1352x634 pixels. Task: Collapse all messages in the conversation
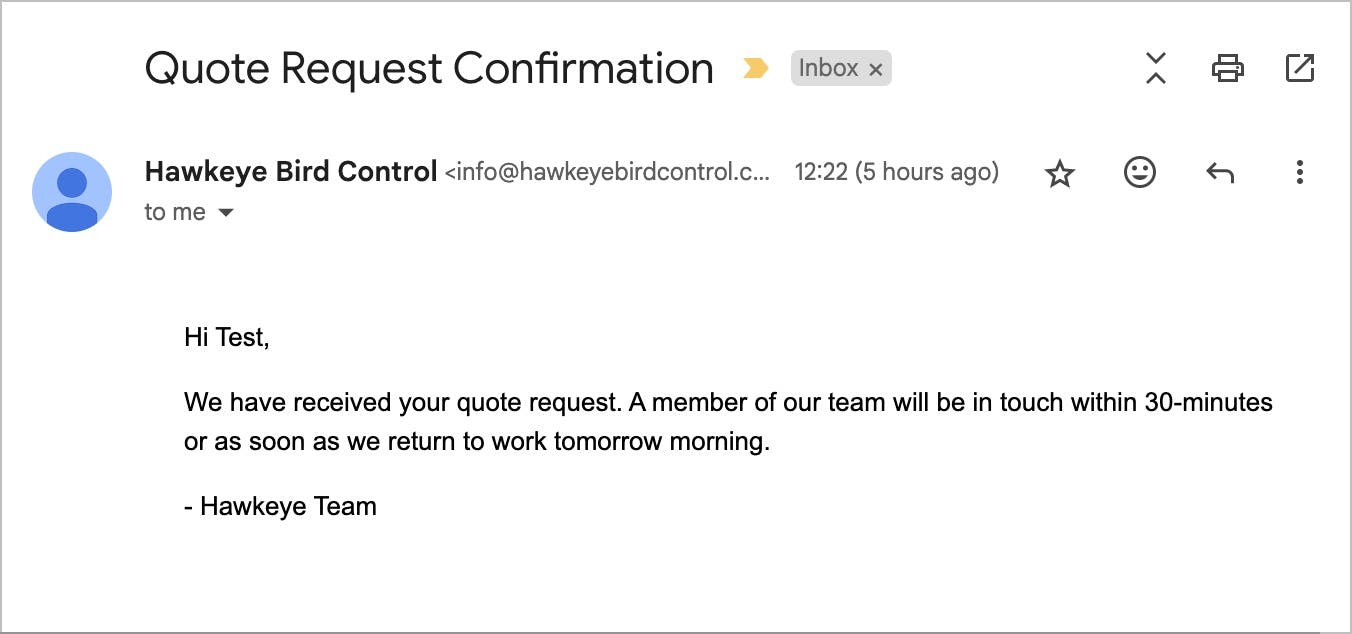coord(1156,68)
